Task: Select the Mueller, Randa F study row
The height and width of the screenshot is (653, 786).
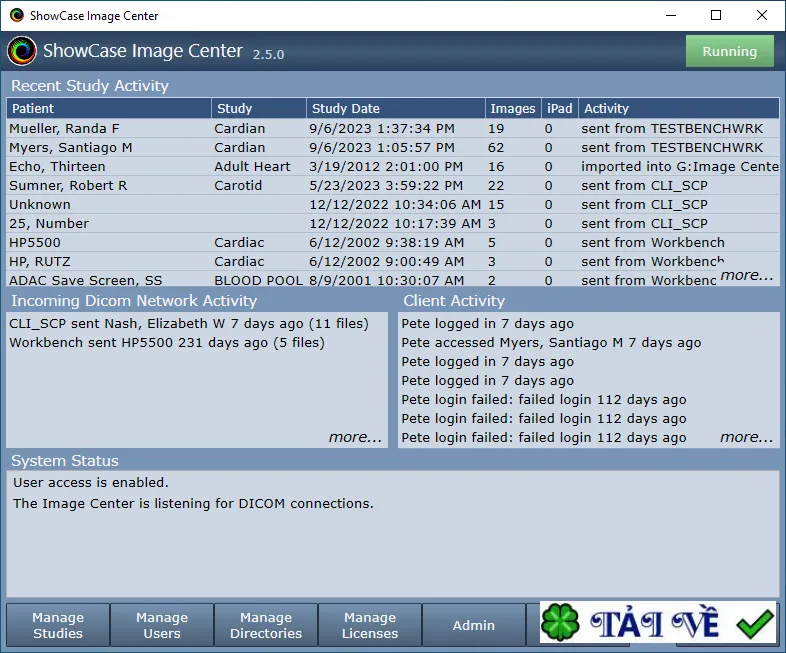Action: (x=393, y=128)
